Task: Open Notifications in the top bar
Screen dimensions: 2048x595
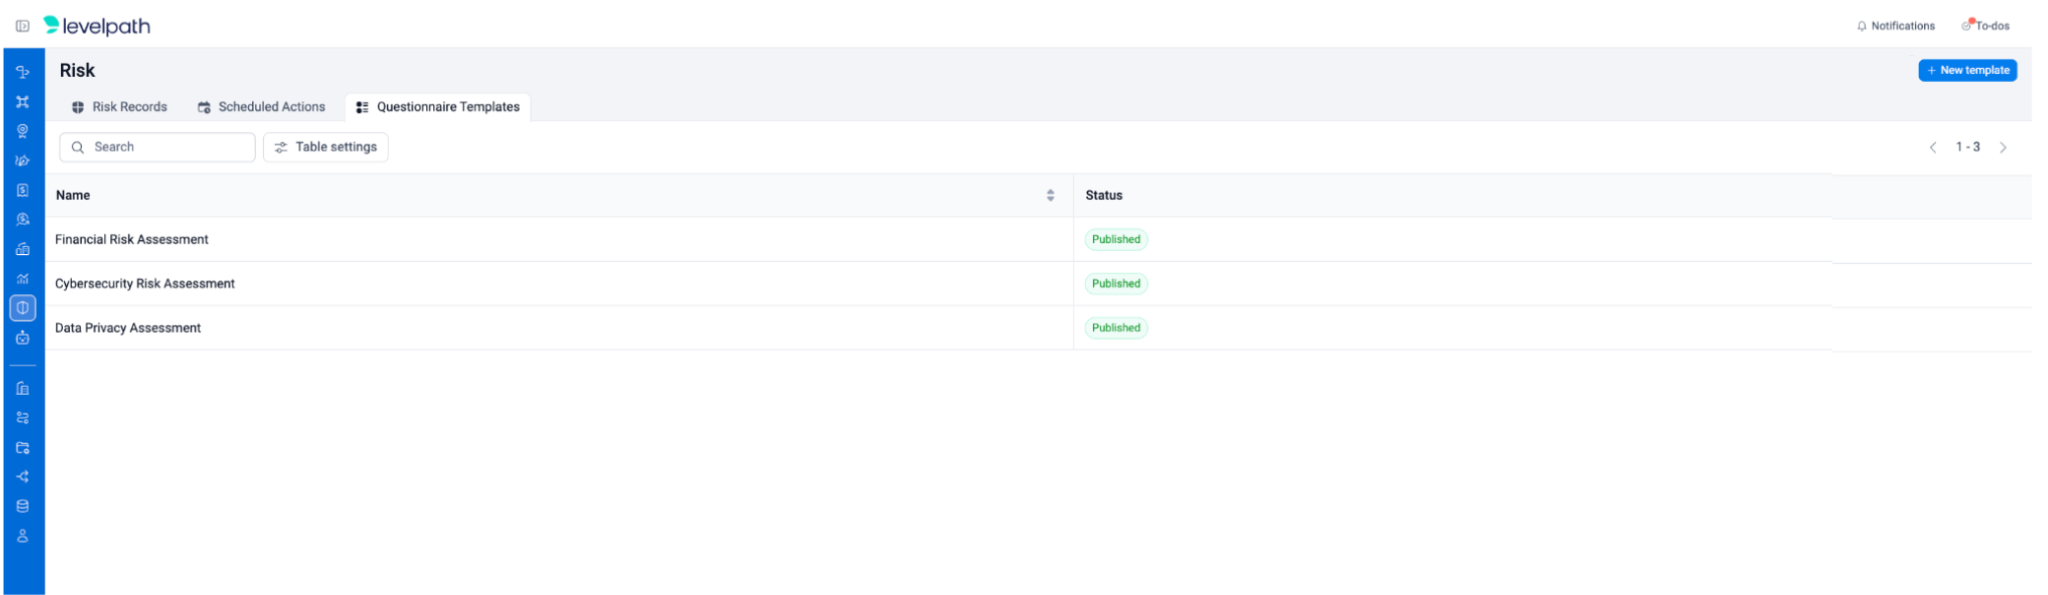Action: click(1895, 26)
